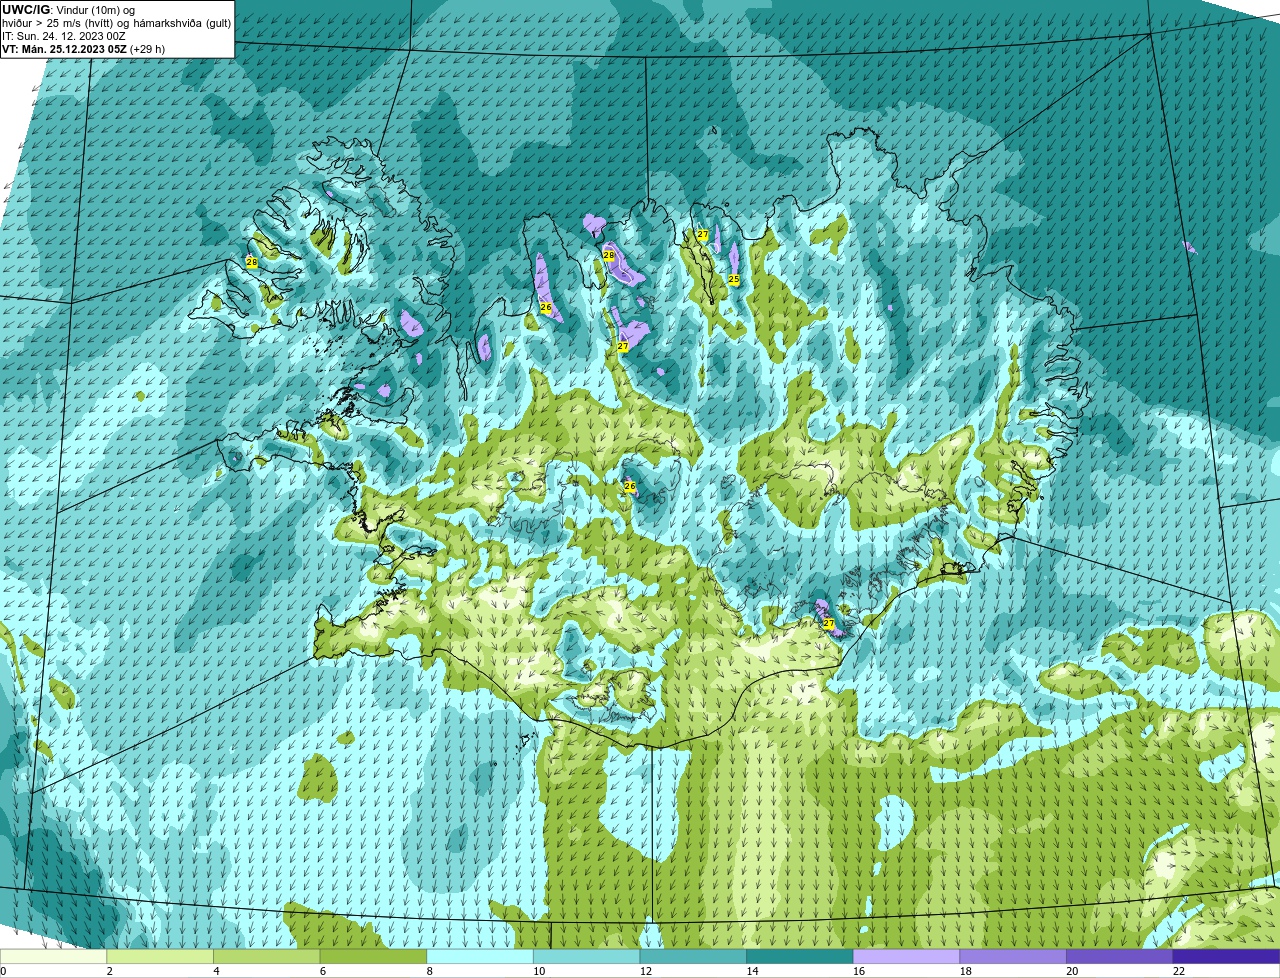
Task: Click the 12–14 m/s teal legend swatch
Action: click(693, 956)
